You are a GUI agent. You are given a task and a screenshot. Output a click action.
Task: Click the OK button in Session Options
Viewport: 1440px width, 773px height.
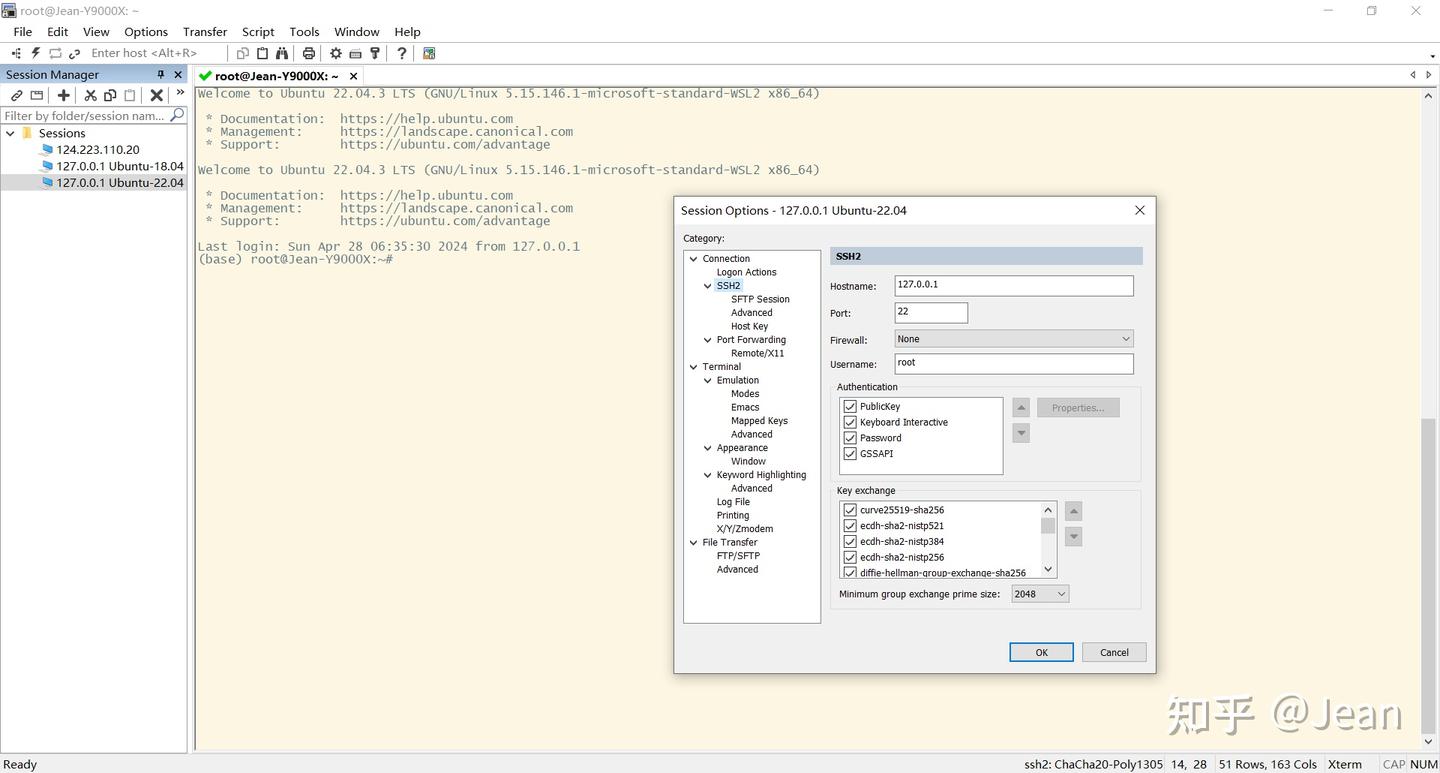pyautogui.click(x=1041, y=652)
